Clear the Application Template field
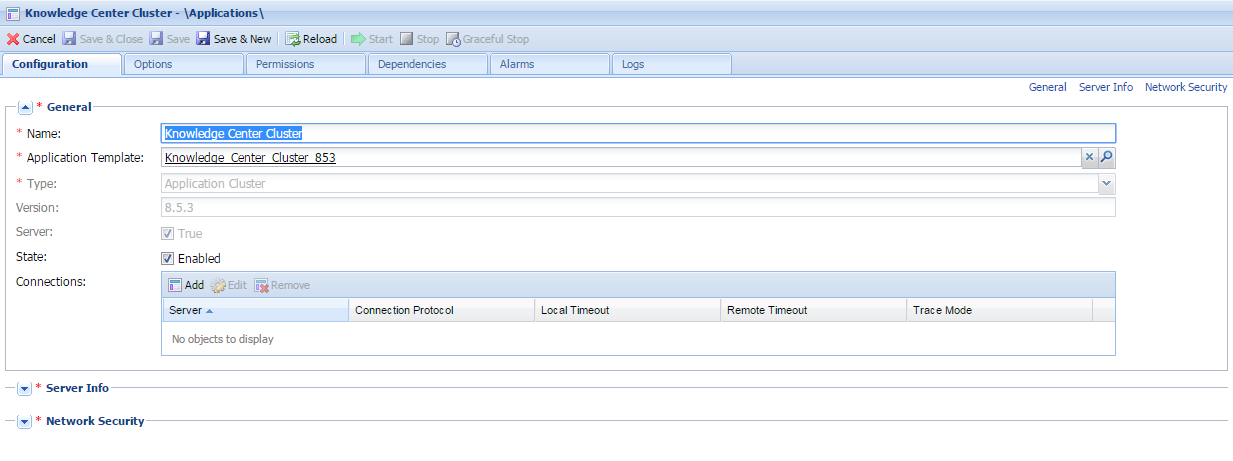This screenshot has height=461, width=1233. pyautogui.click(x=1090, y=158)
